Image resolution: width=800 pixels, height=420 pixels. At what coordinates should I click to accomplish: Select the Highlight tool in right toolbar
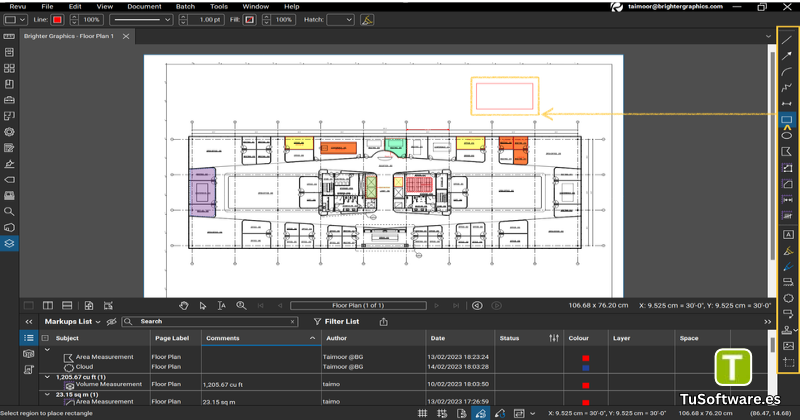(788, 251)
